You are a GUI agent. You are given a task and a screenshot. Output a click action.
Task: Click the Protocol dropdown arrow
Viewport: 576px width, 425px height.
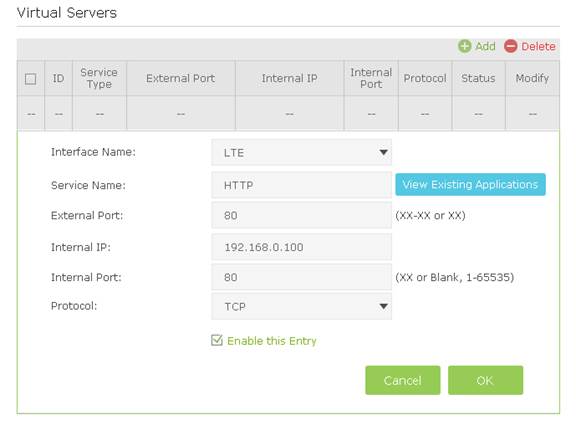pos(384,306)
